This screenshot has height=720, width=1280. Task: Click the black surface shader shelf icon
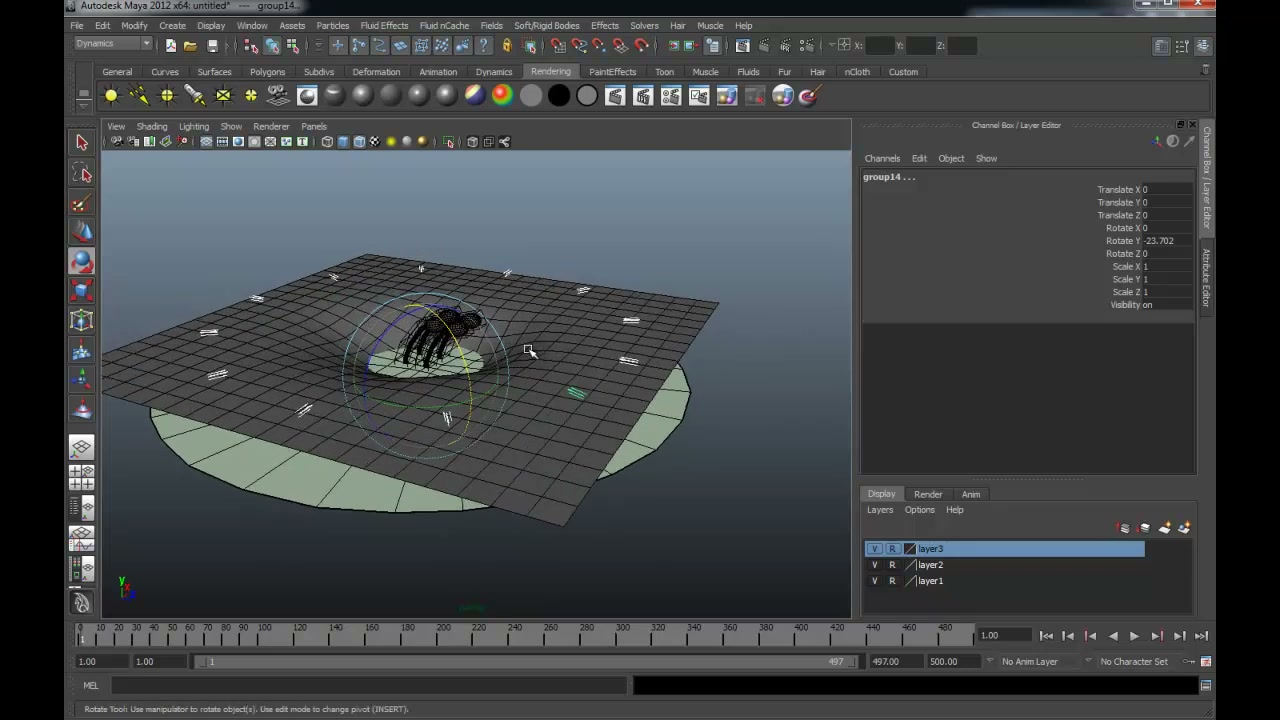coord(559,96)
